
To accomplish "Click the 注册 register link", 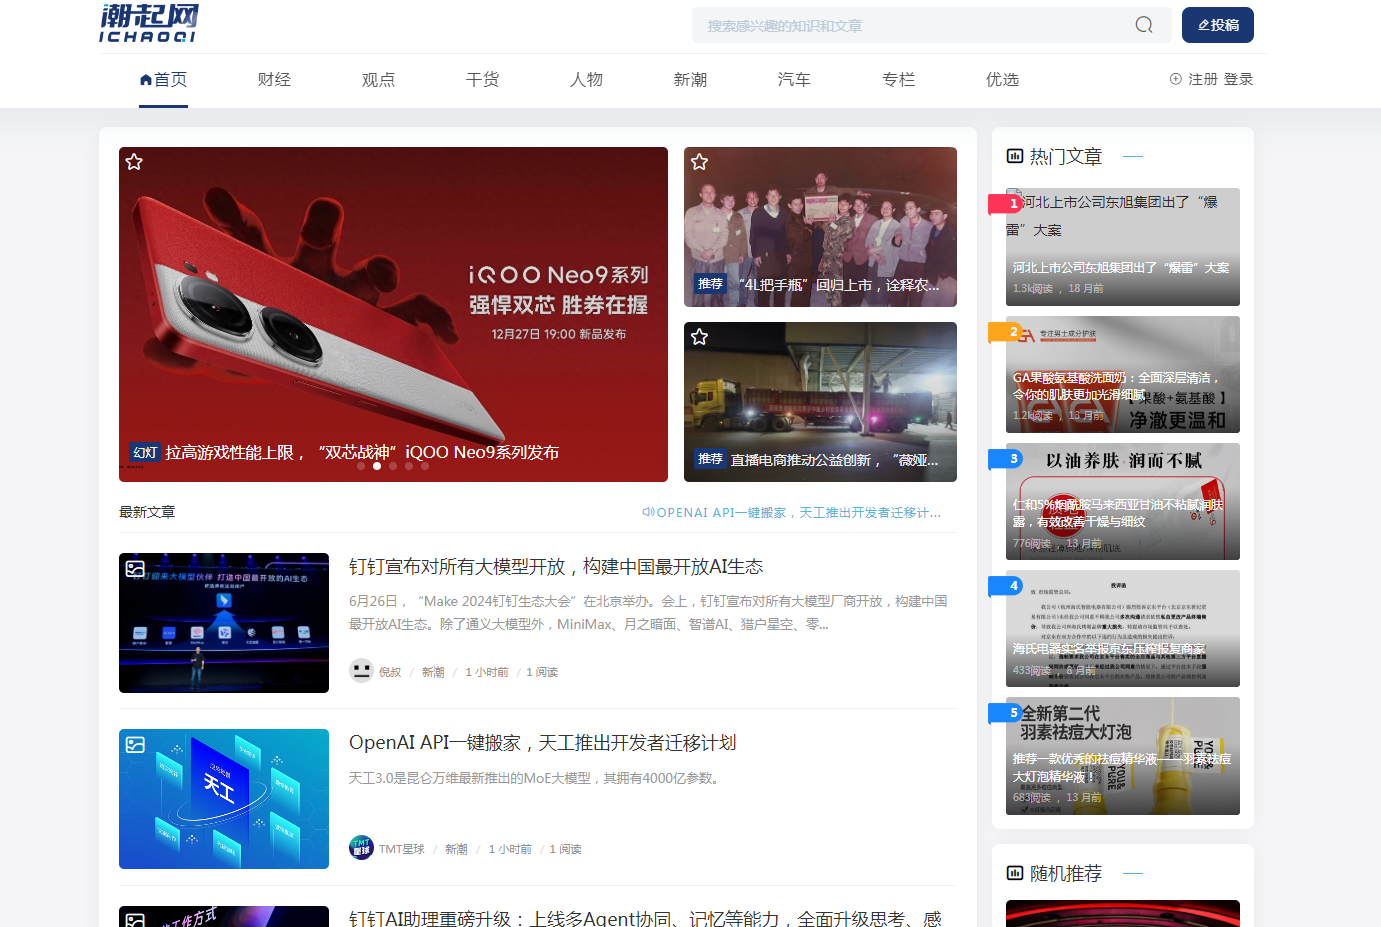I will (1202, 79).
